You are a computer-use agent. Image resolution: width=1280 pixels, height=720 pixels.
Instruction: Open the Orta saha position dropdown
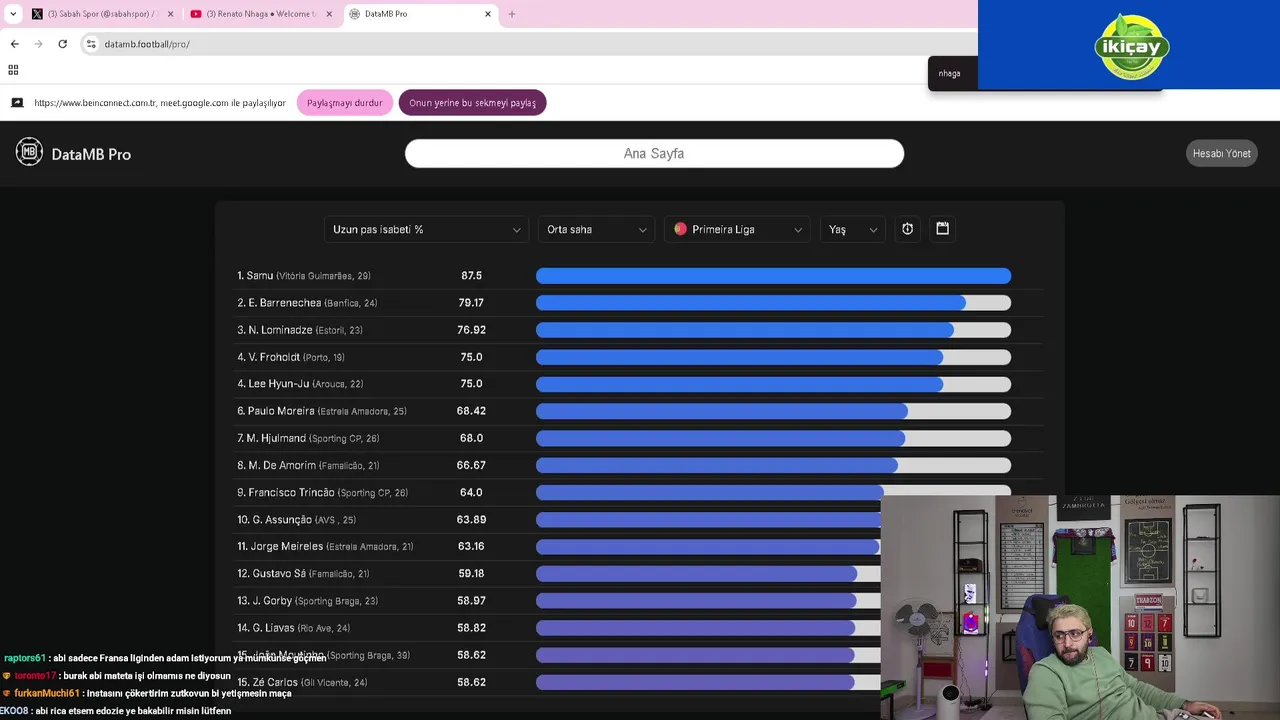pos(596,229)
